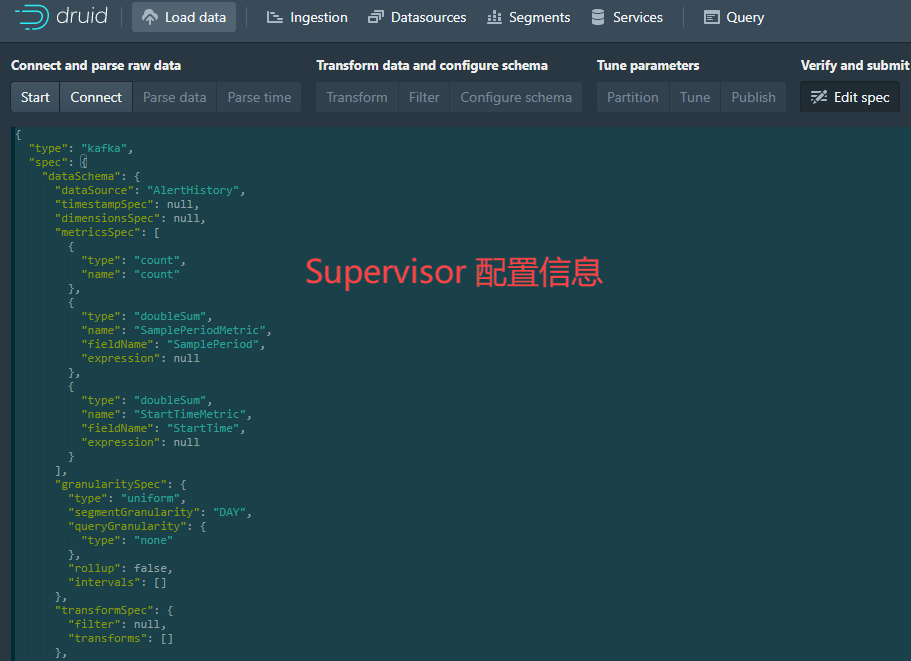This screenshot has height=661, width=911.
Task: Click the Druid logo icon
Action: pos(32,17)
